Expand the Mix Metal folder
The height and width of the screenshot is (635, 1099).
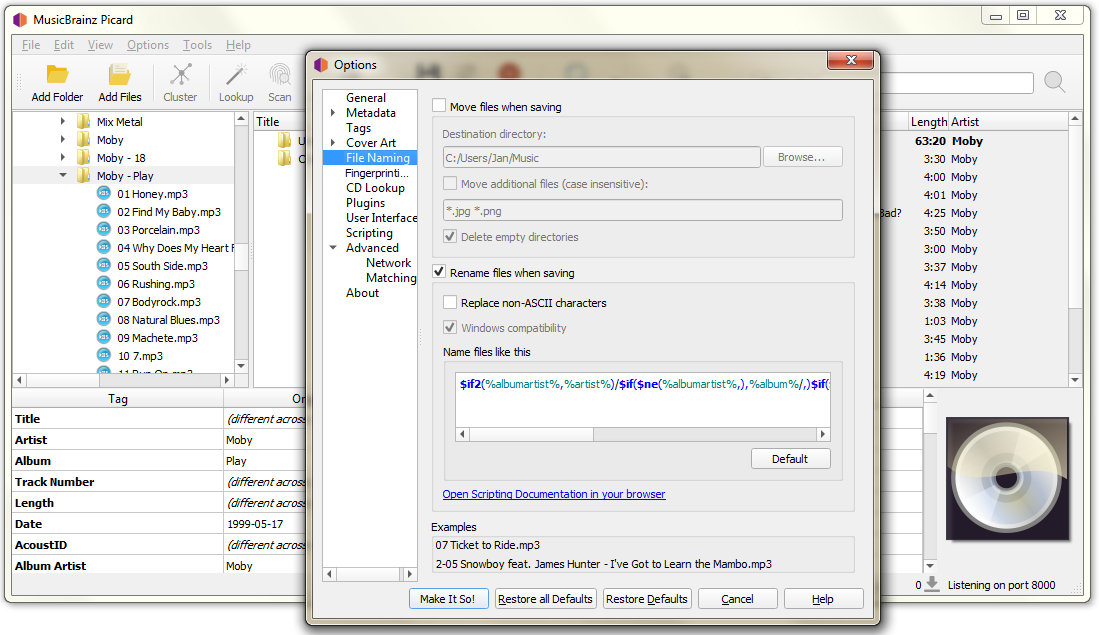coord(63,121)
